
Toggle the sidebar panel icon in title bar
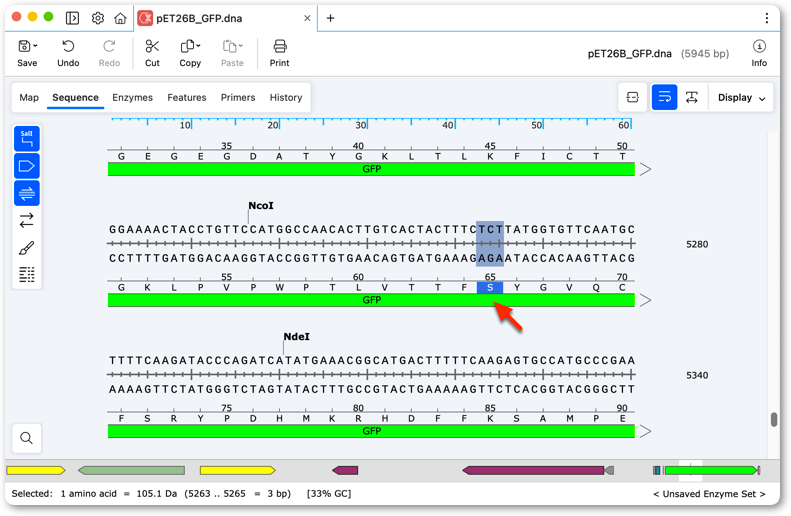[x=73, y=18]
